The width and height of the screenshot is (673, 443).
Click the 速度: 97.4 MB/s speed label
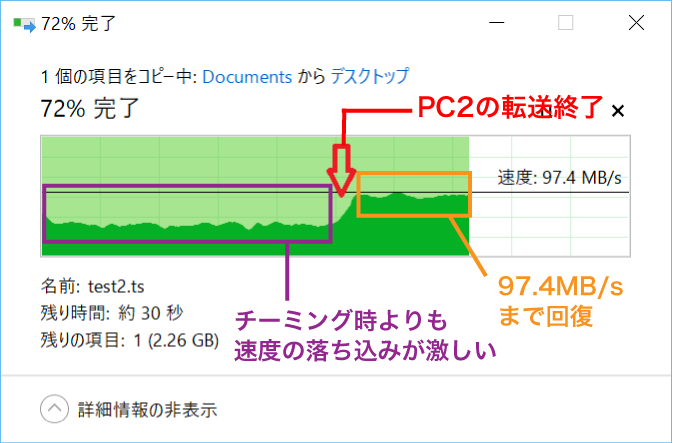click(561, 178)
